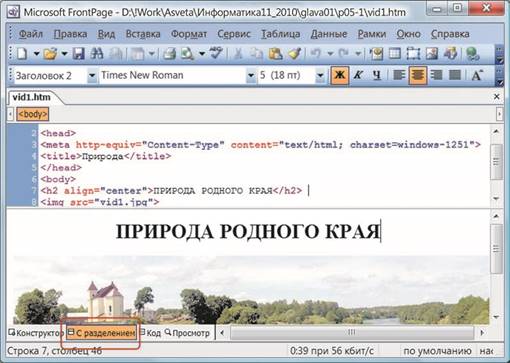Toggle center alignment
510x363 pixels.
418,75
